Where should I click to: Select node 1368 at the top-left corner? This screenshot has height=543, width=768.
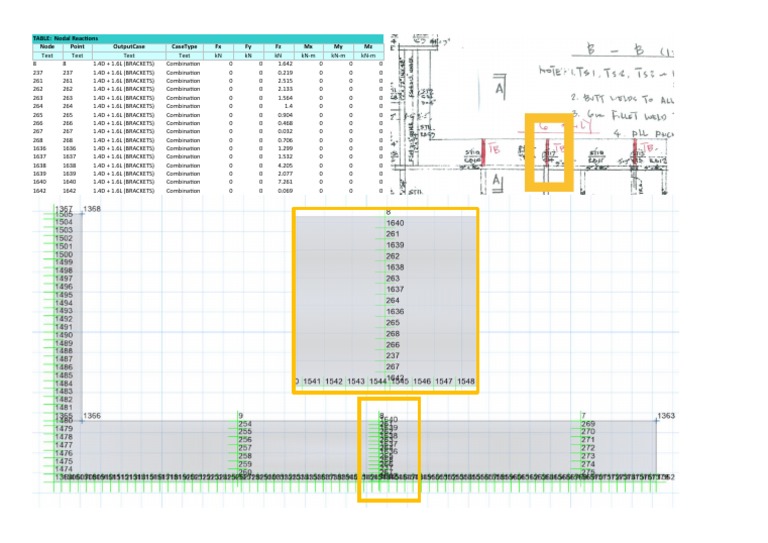92,209
